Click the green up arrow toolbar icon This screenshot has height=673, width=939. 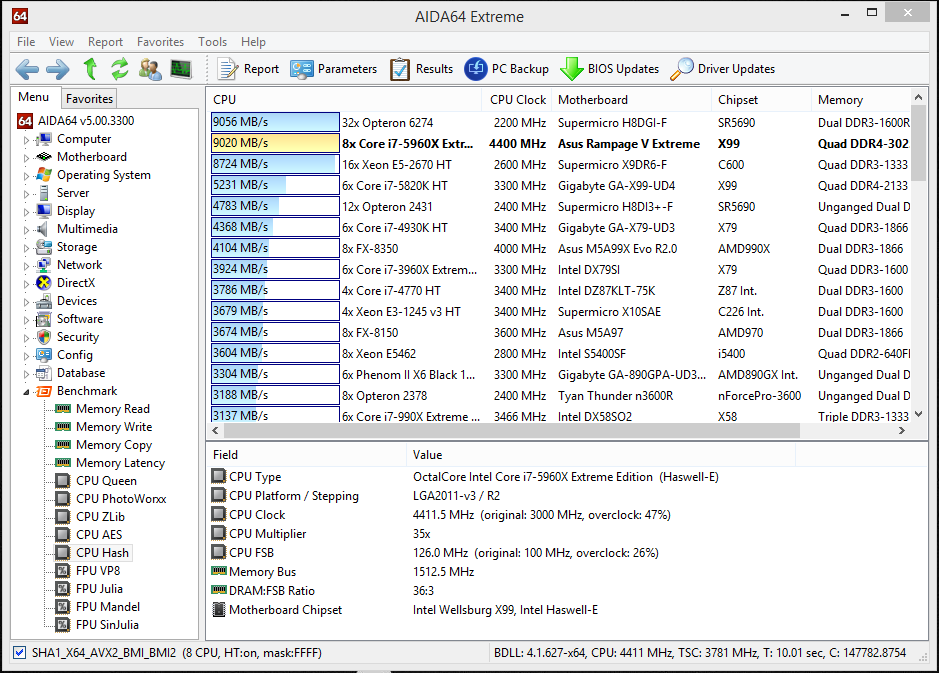[90, 69]
